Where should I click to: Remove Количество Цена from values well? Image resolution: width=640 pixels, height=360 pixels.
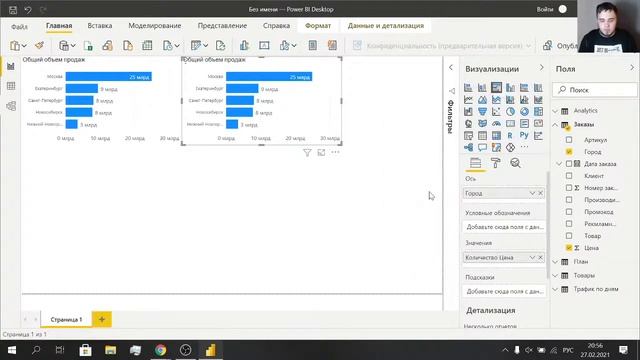(540, 258)
